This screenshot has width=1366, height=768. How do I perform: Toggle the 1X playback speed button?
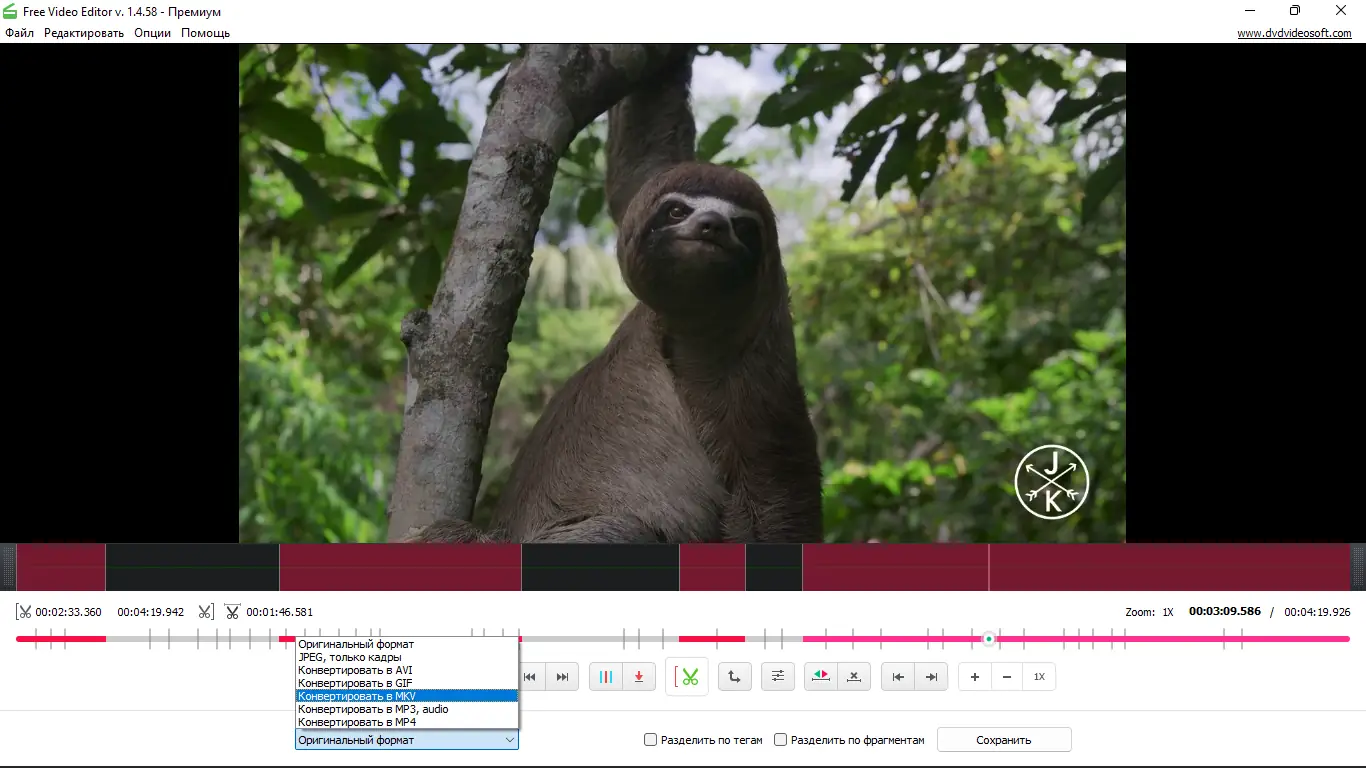tap(1039, 677)
